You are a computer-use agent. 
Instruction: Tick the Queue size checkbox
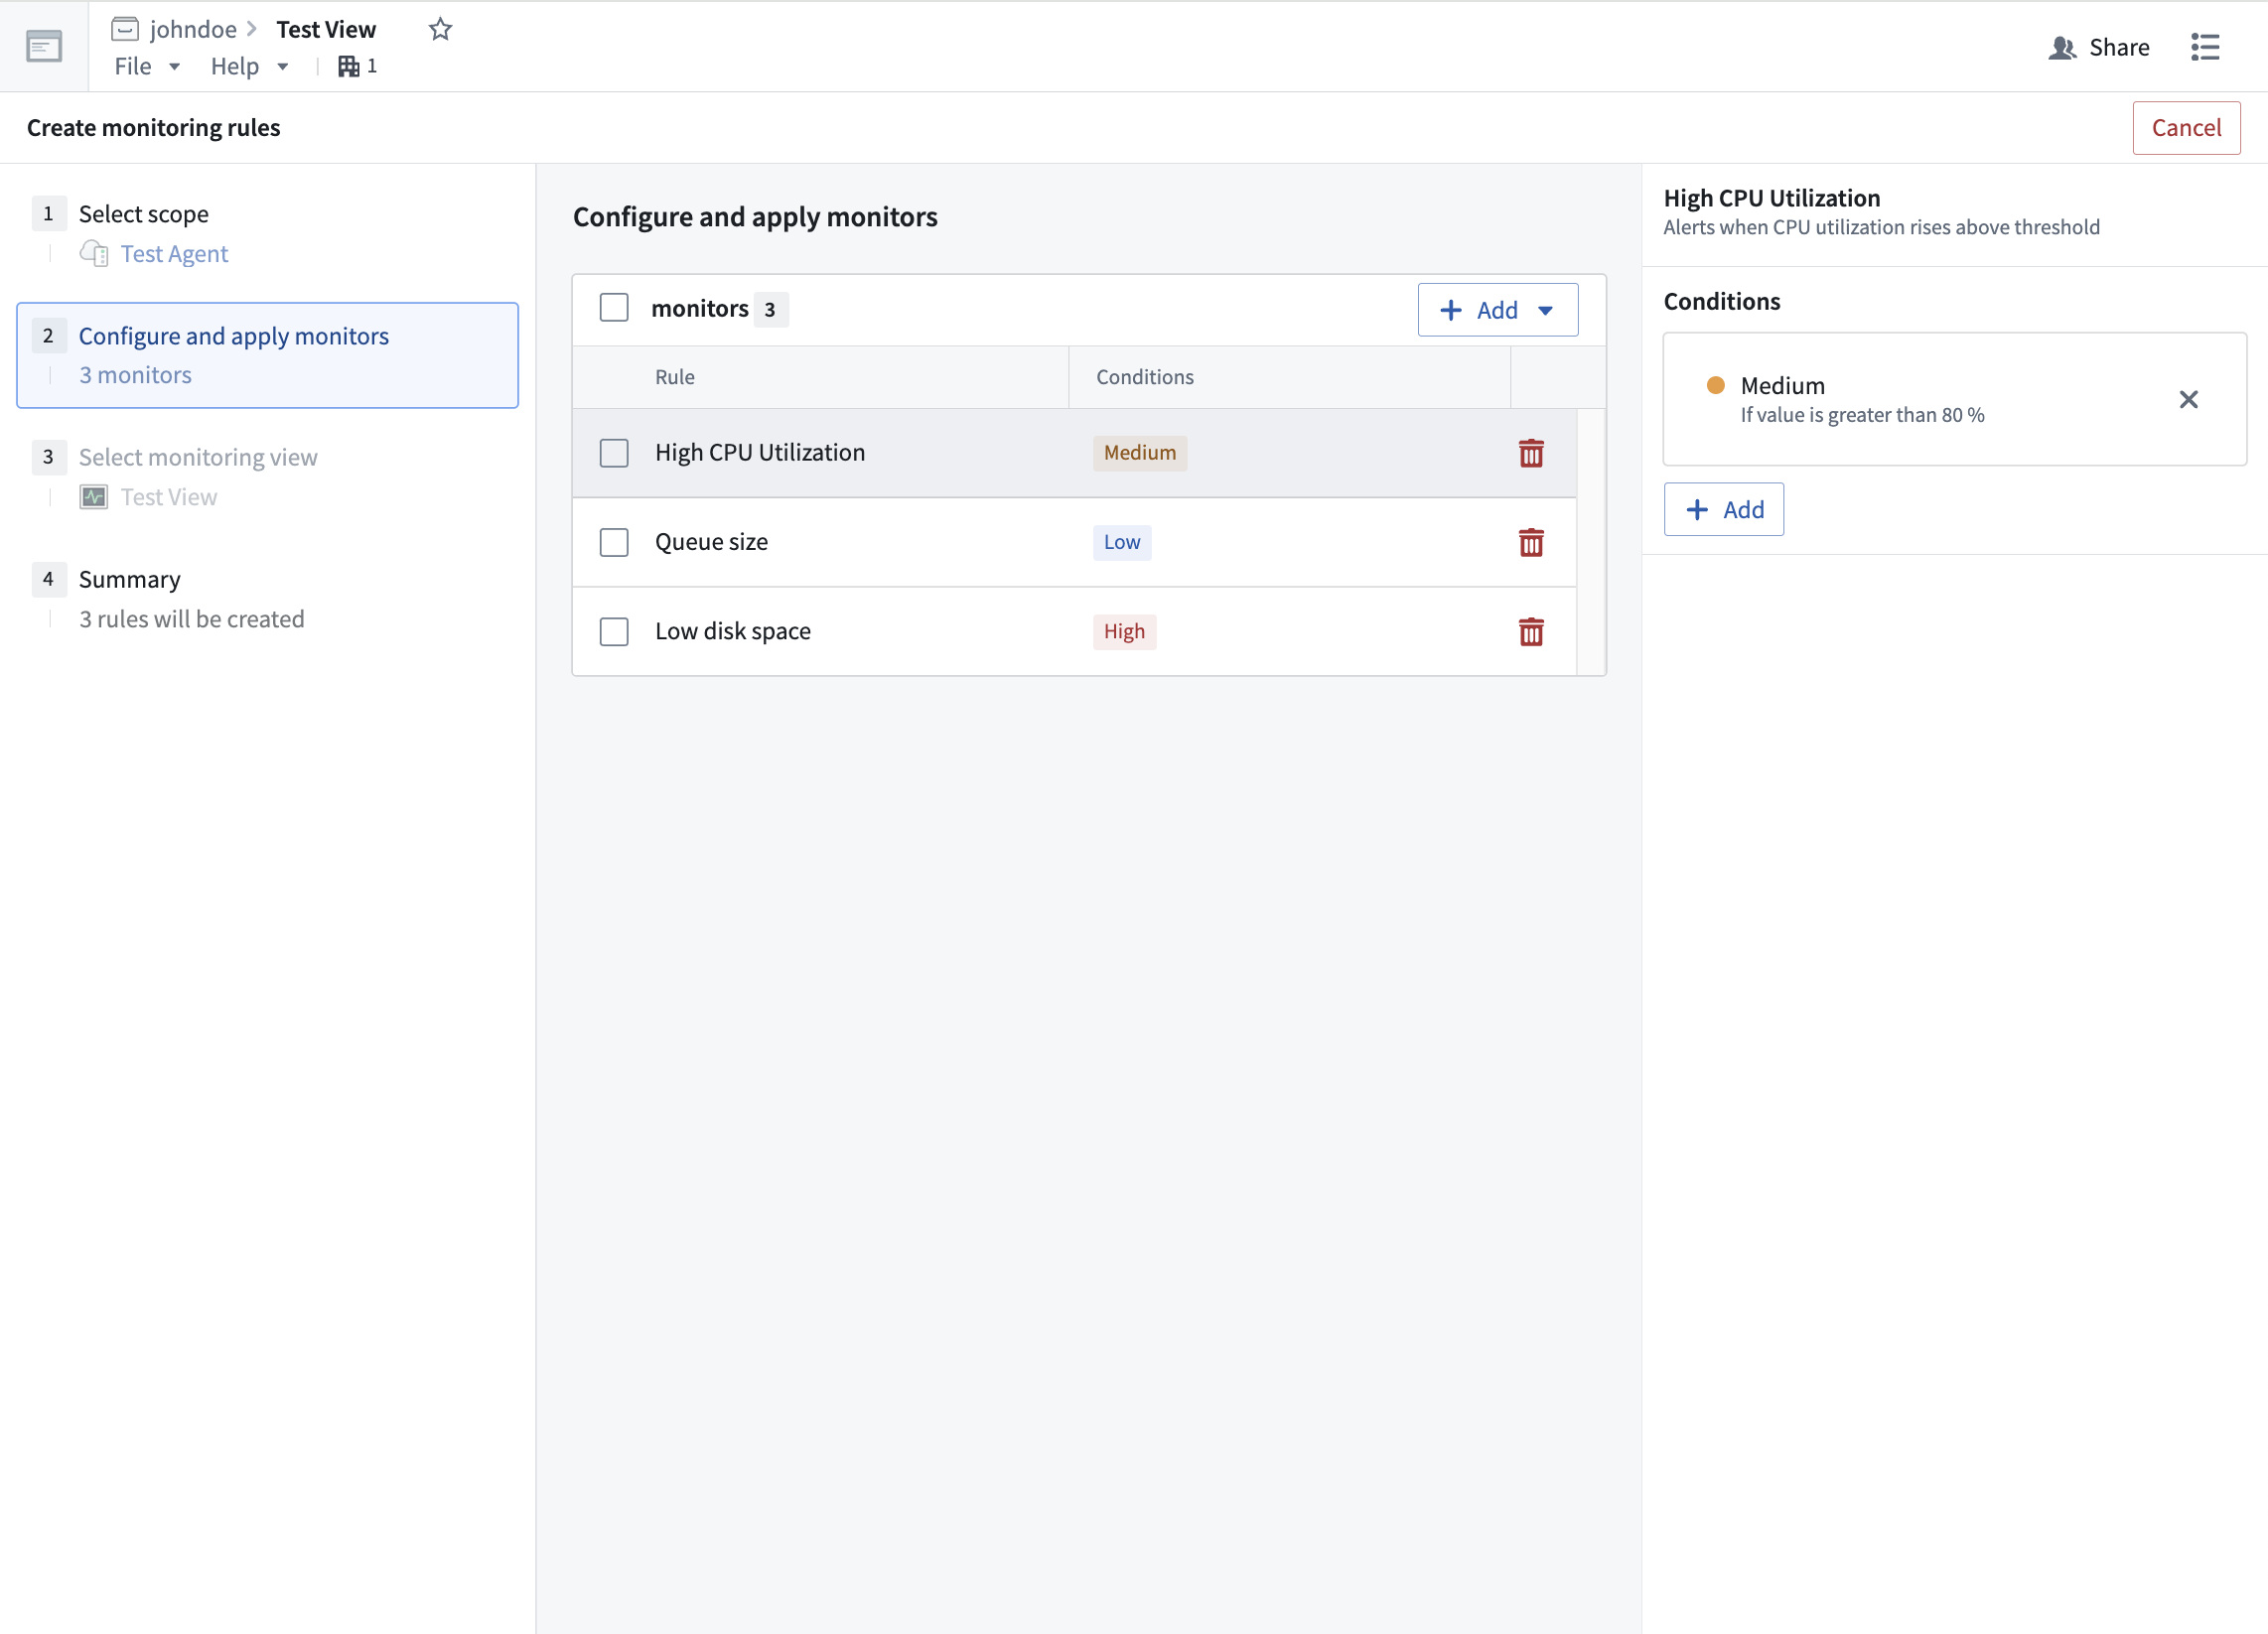[614, 542]
